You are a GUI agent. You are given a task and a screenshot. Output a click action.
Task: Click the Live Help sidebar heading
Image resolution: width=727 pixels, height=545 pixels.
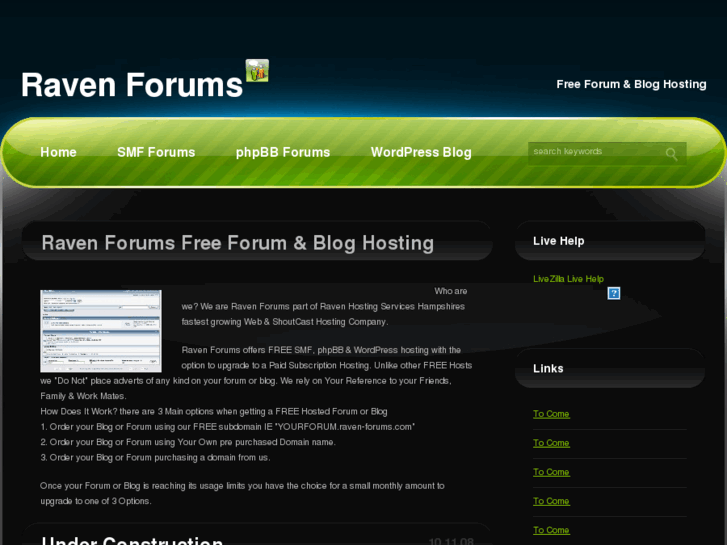pos(558,241)
